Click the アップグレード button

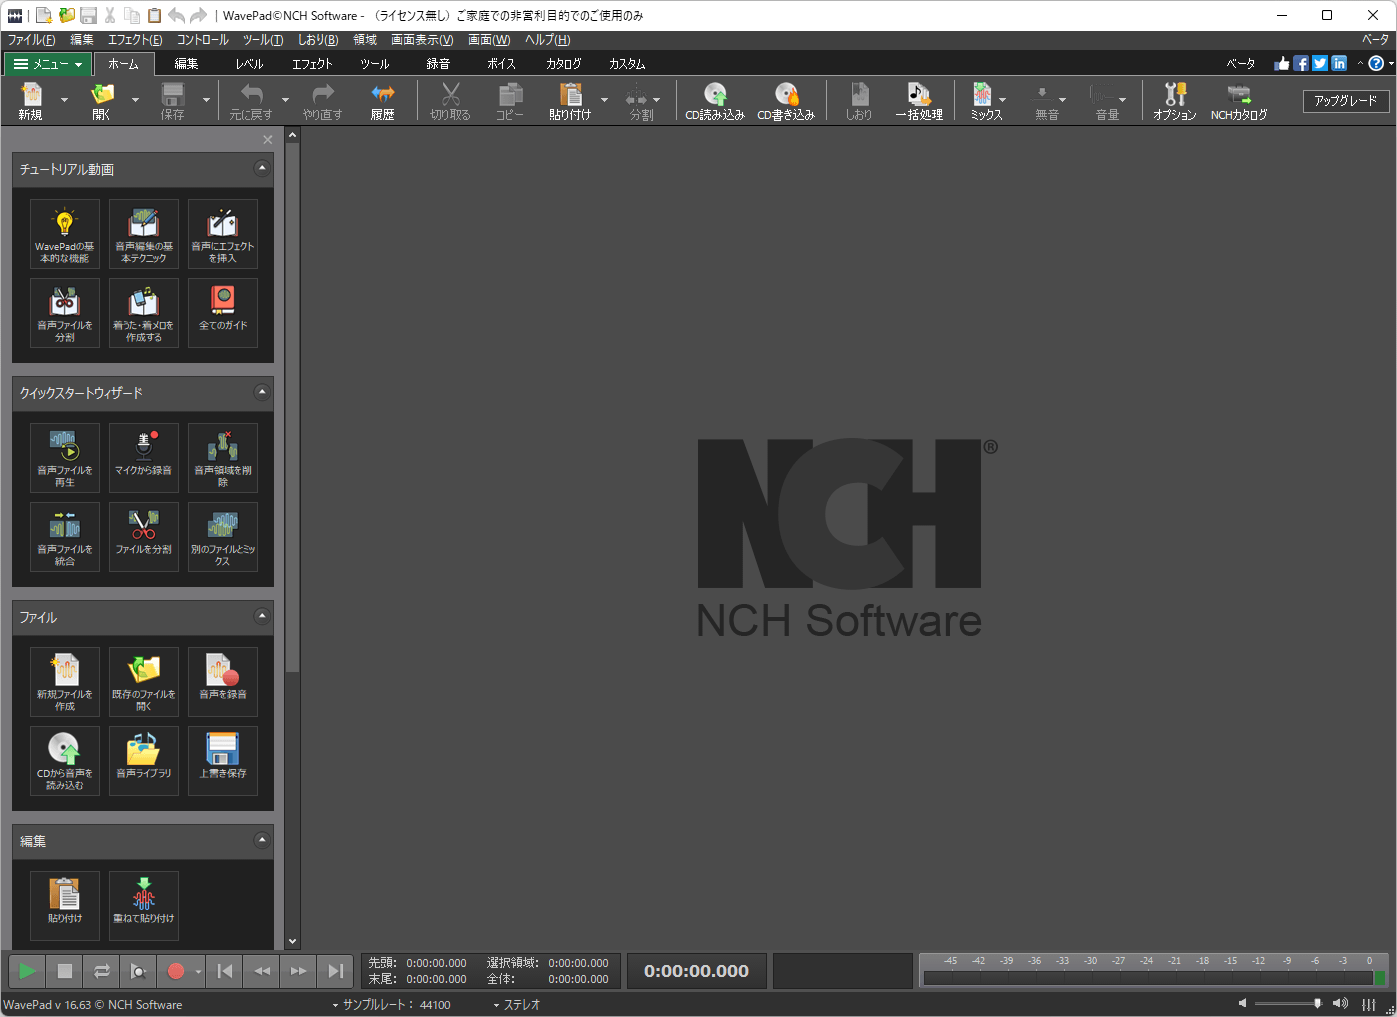[1346, 101]
